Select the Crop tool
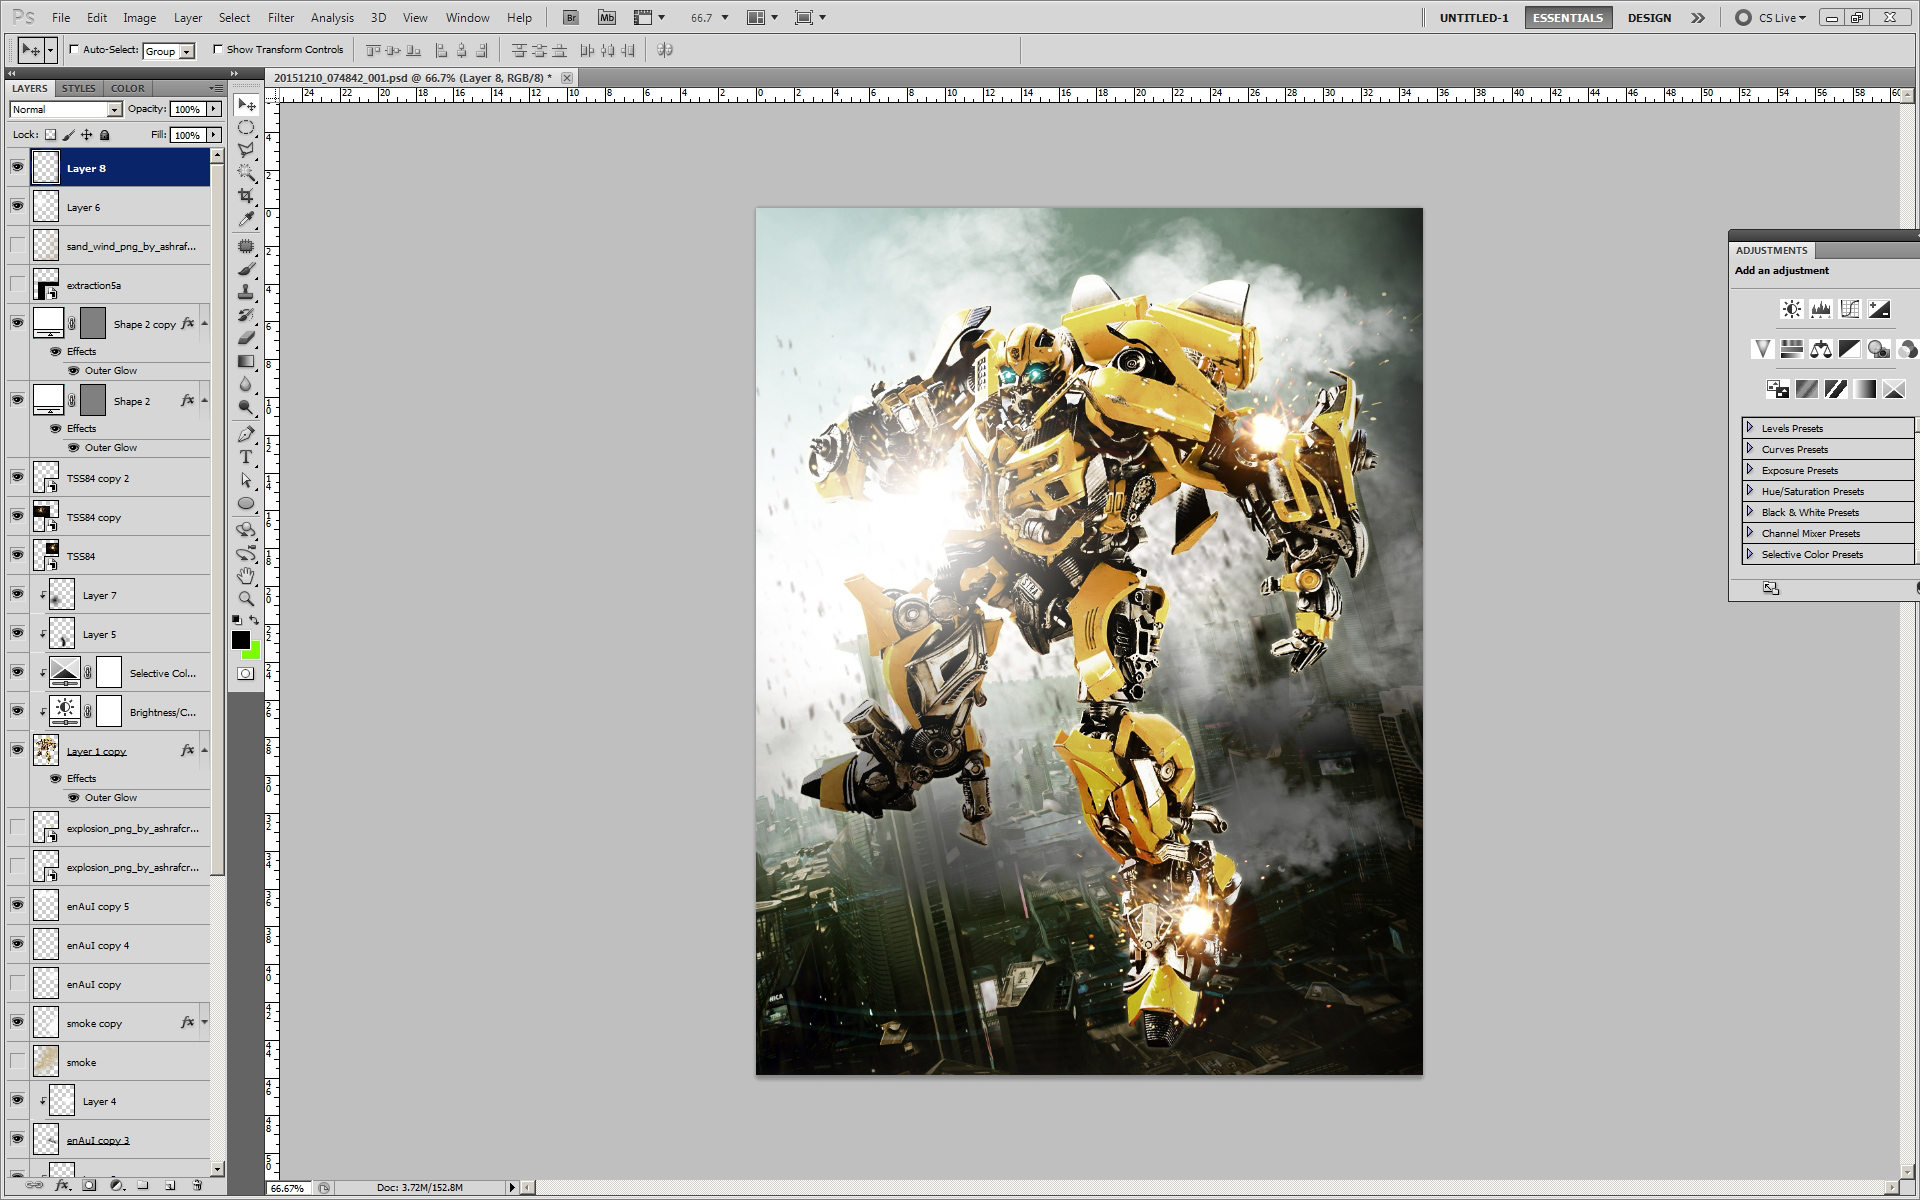1920x1200 pixels. tap(246, 196)
